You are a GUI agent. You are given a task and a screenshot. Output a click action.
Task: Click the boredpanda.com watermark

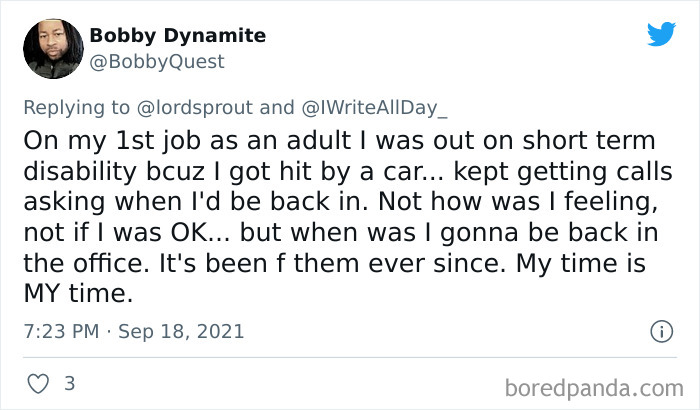(594, 384)
